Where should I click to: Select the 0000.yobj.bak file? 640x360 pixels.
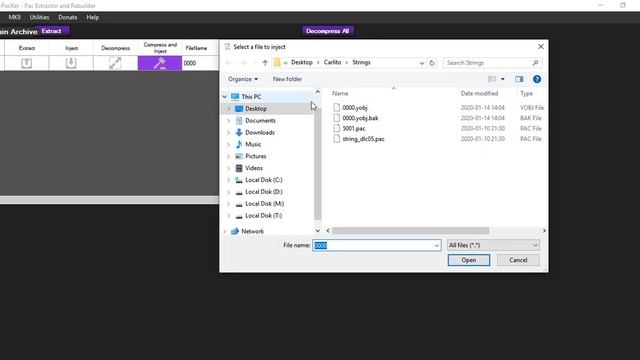(360, 118)
